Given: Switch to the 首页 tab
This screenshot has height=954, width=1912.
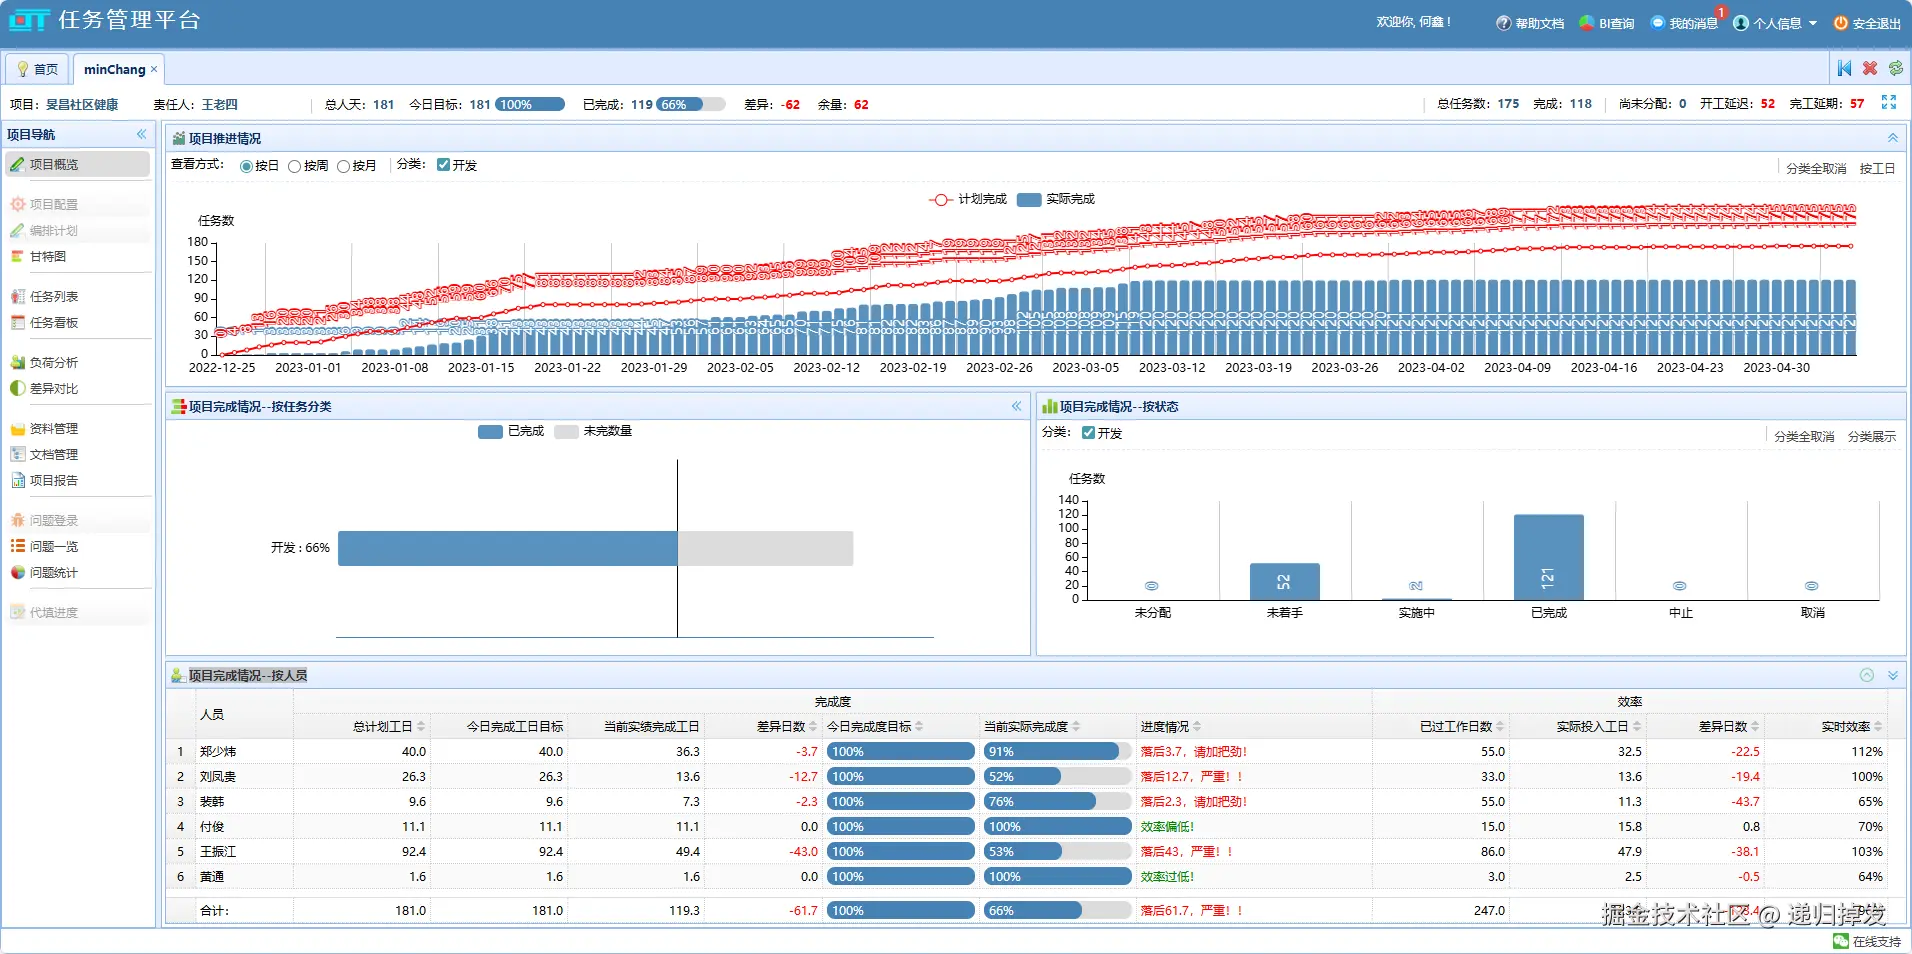Looking at the screenshot, I should click(x=37, y=69).
